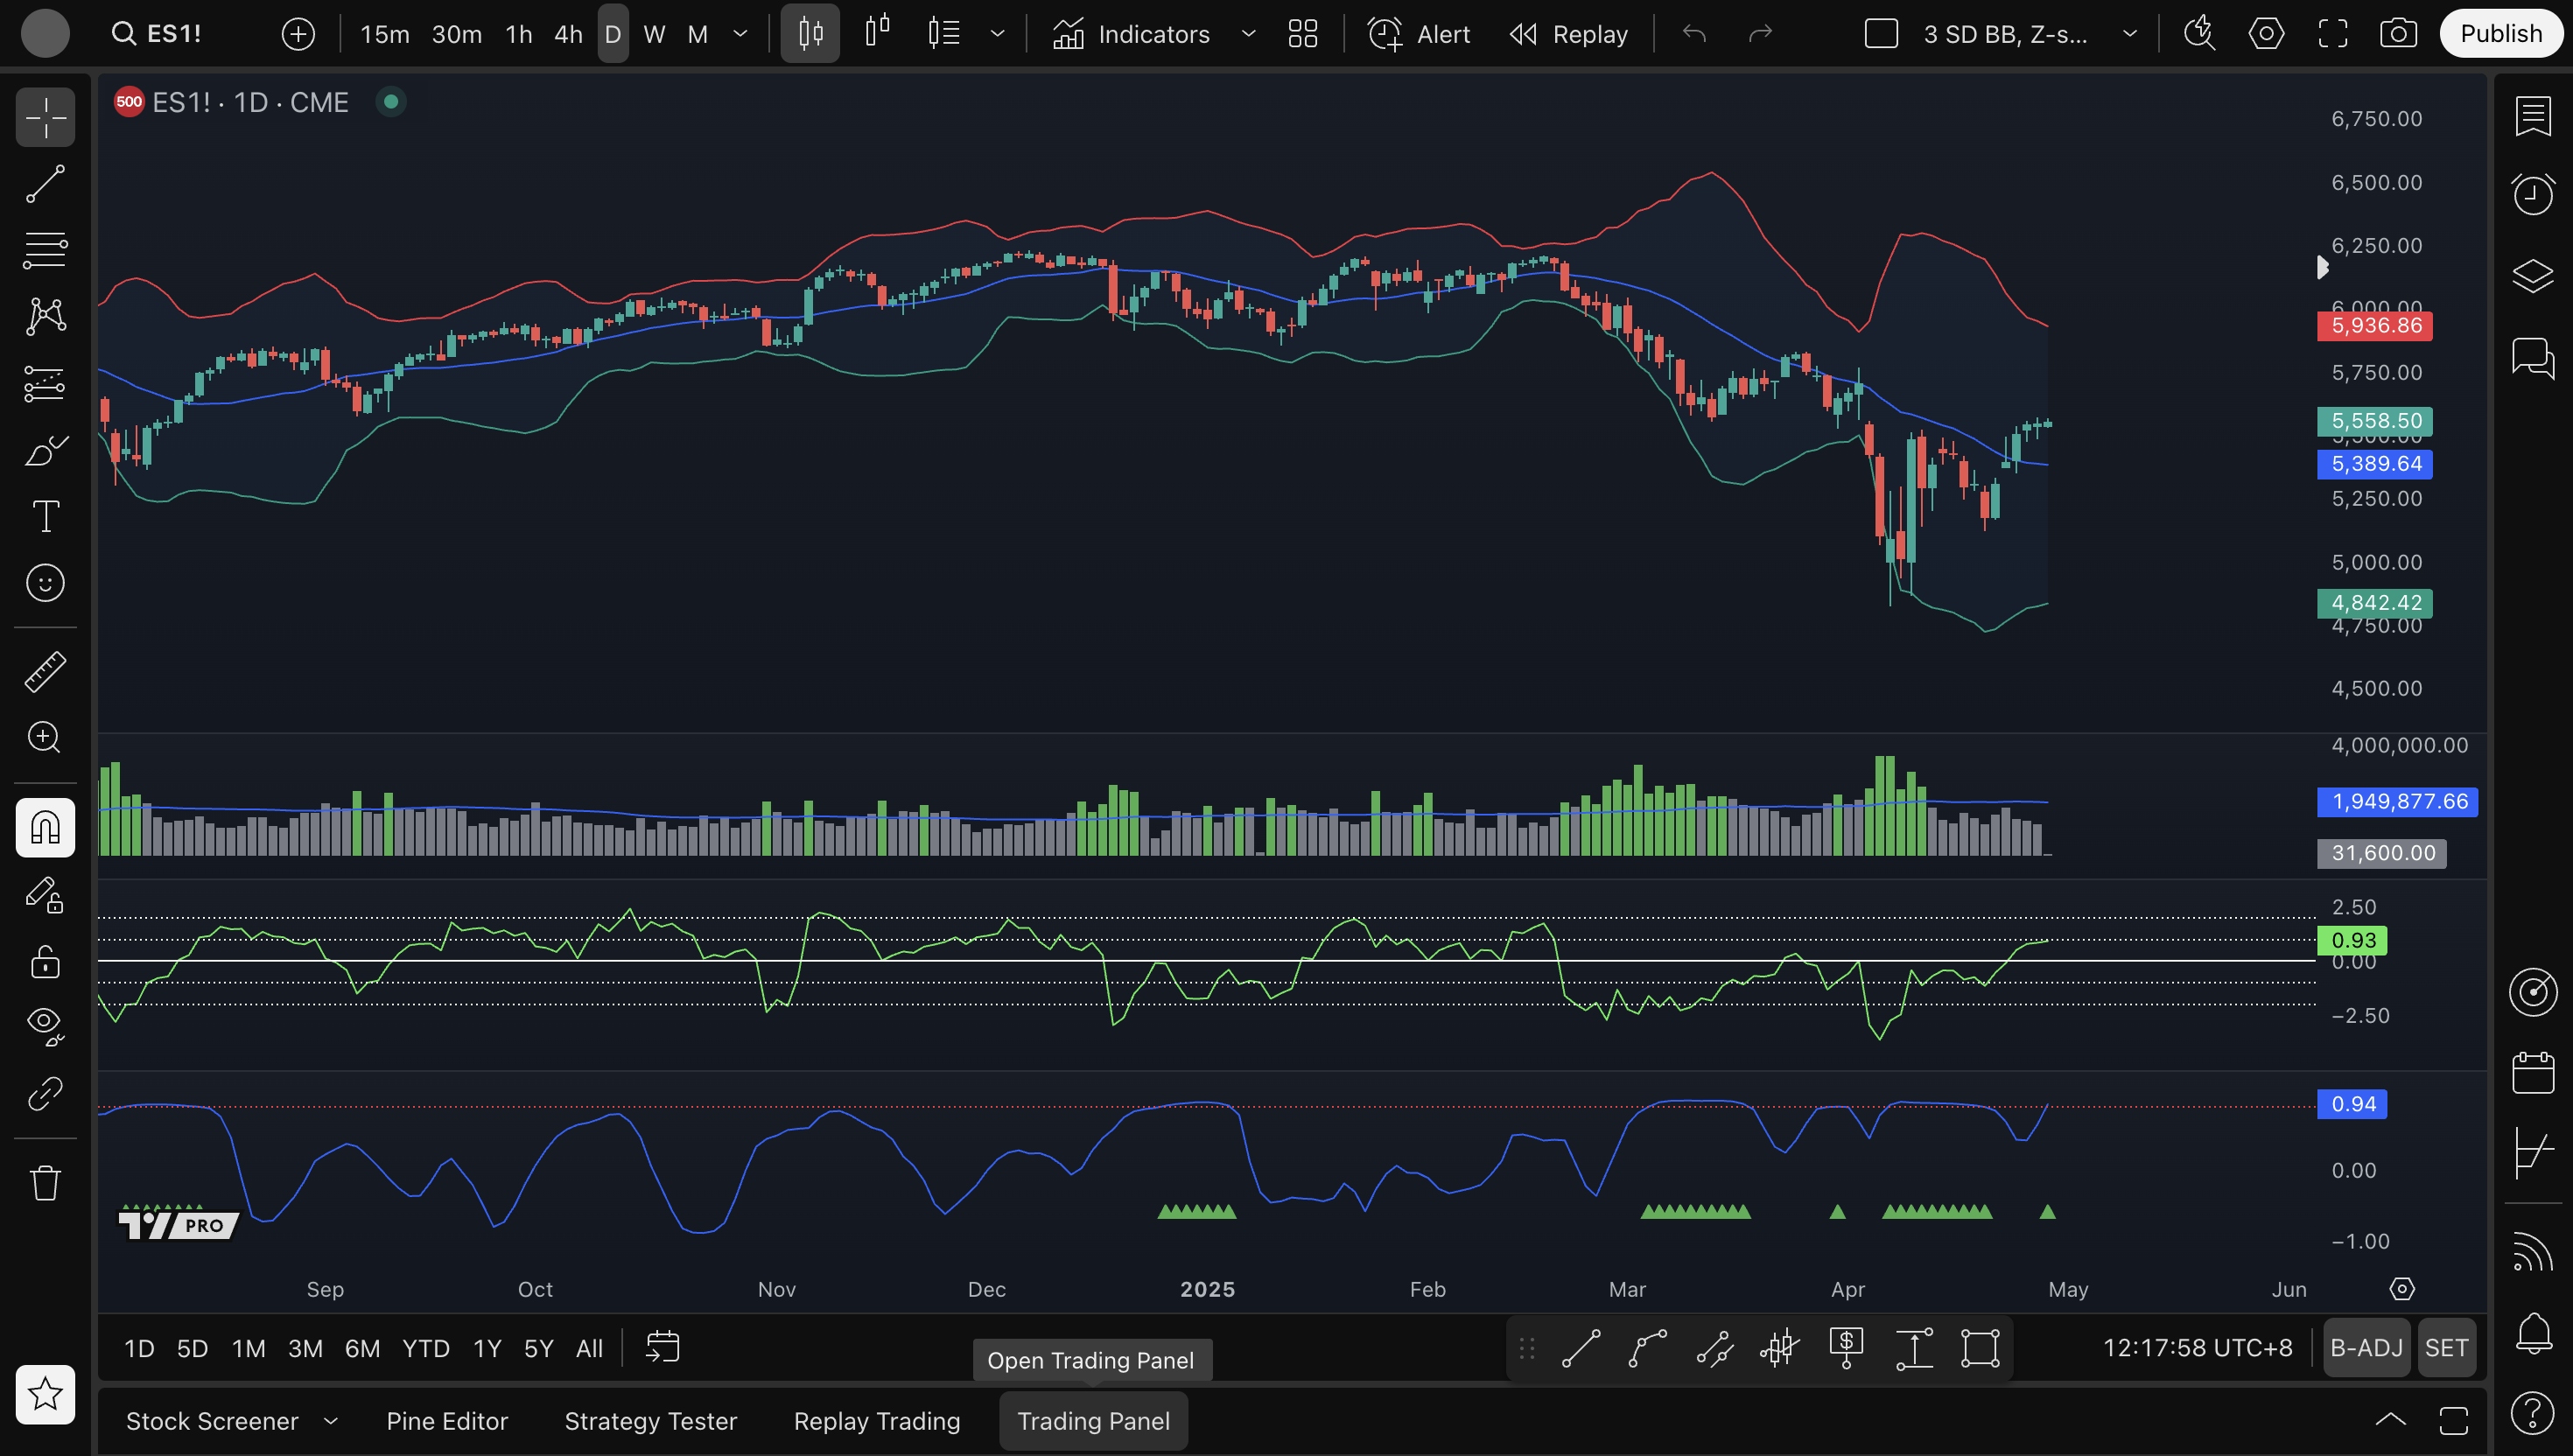The height and width of the screenshot is (1456, 2573).
Task: Switch to Strategy Tester tab
Action: point(650,1421)
